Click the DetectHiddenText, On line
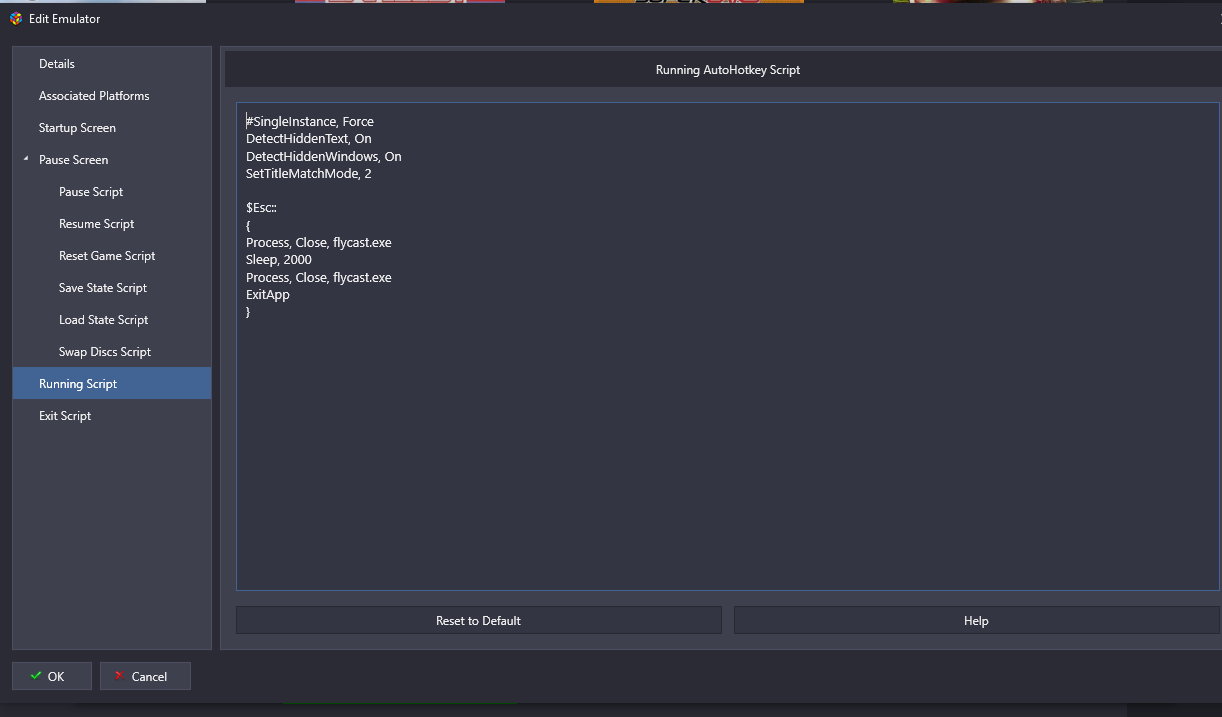Viewport: 1222px width, 717px height. tap(308, 139)
